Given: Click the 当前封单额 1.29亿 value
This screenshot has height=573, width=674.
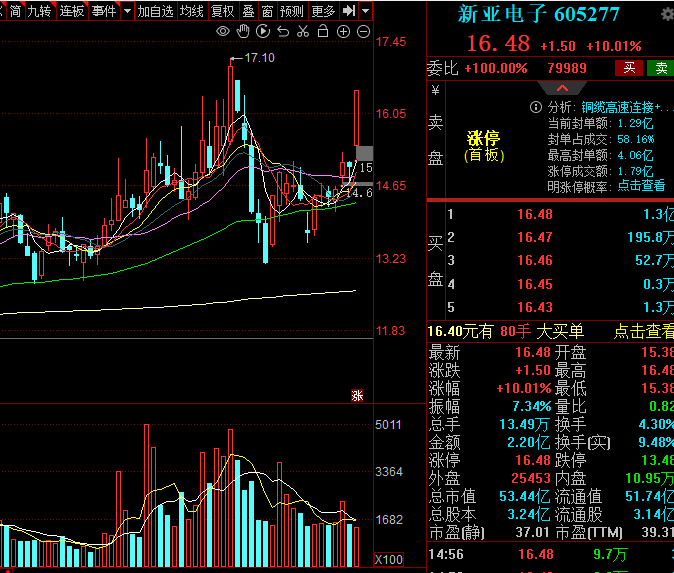Looking at the screenshot, I should [635, 123].
